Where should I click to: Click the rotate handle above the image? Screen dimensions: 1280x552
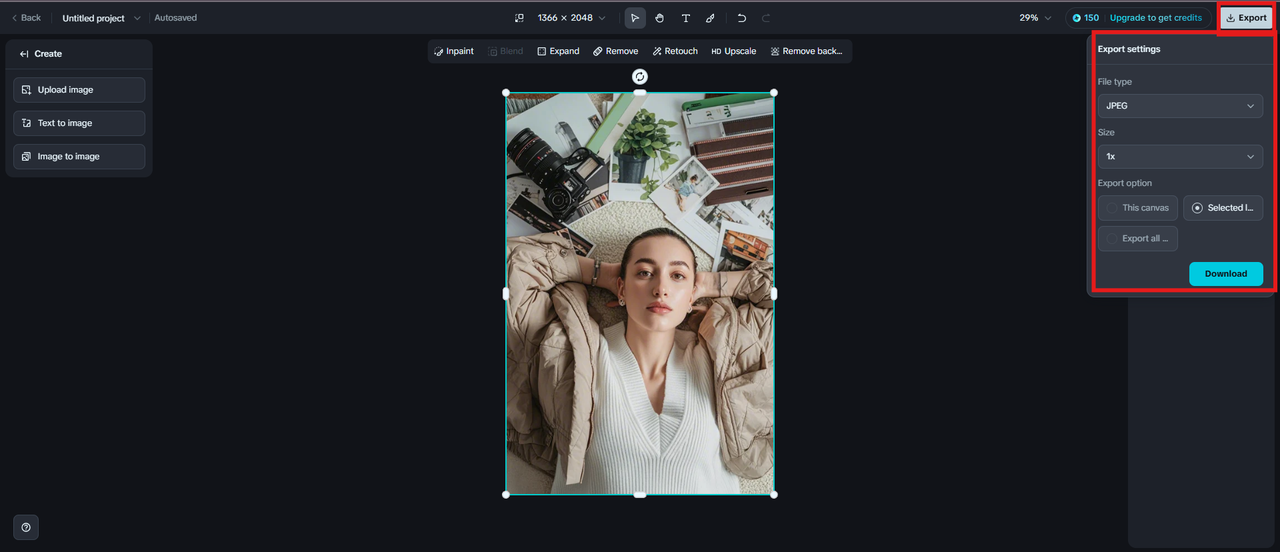640,76
